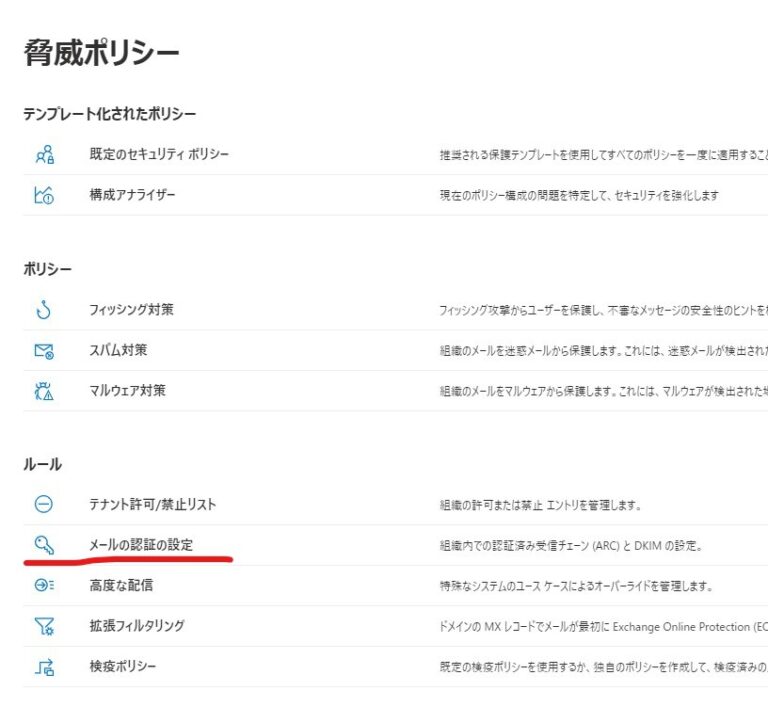Open スパム対策 policy
Viewport: 768px width, 707px height.
coord(118,350)
